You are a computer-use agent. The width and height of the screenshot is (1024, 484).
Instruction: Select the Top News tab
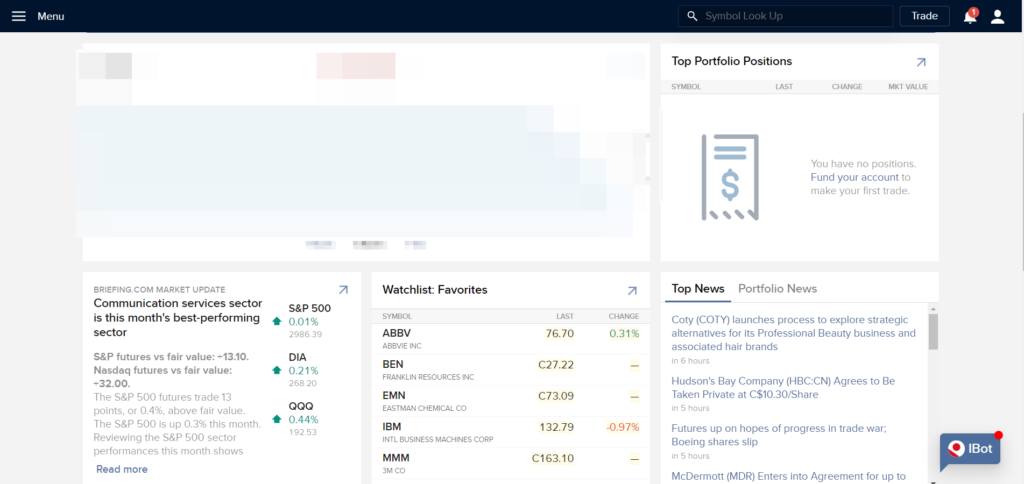pyautogui.click(x=698, y=289)
